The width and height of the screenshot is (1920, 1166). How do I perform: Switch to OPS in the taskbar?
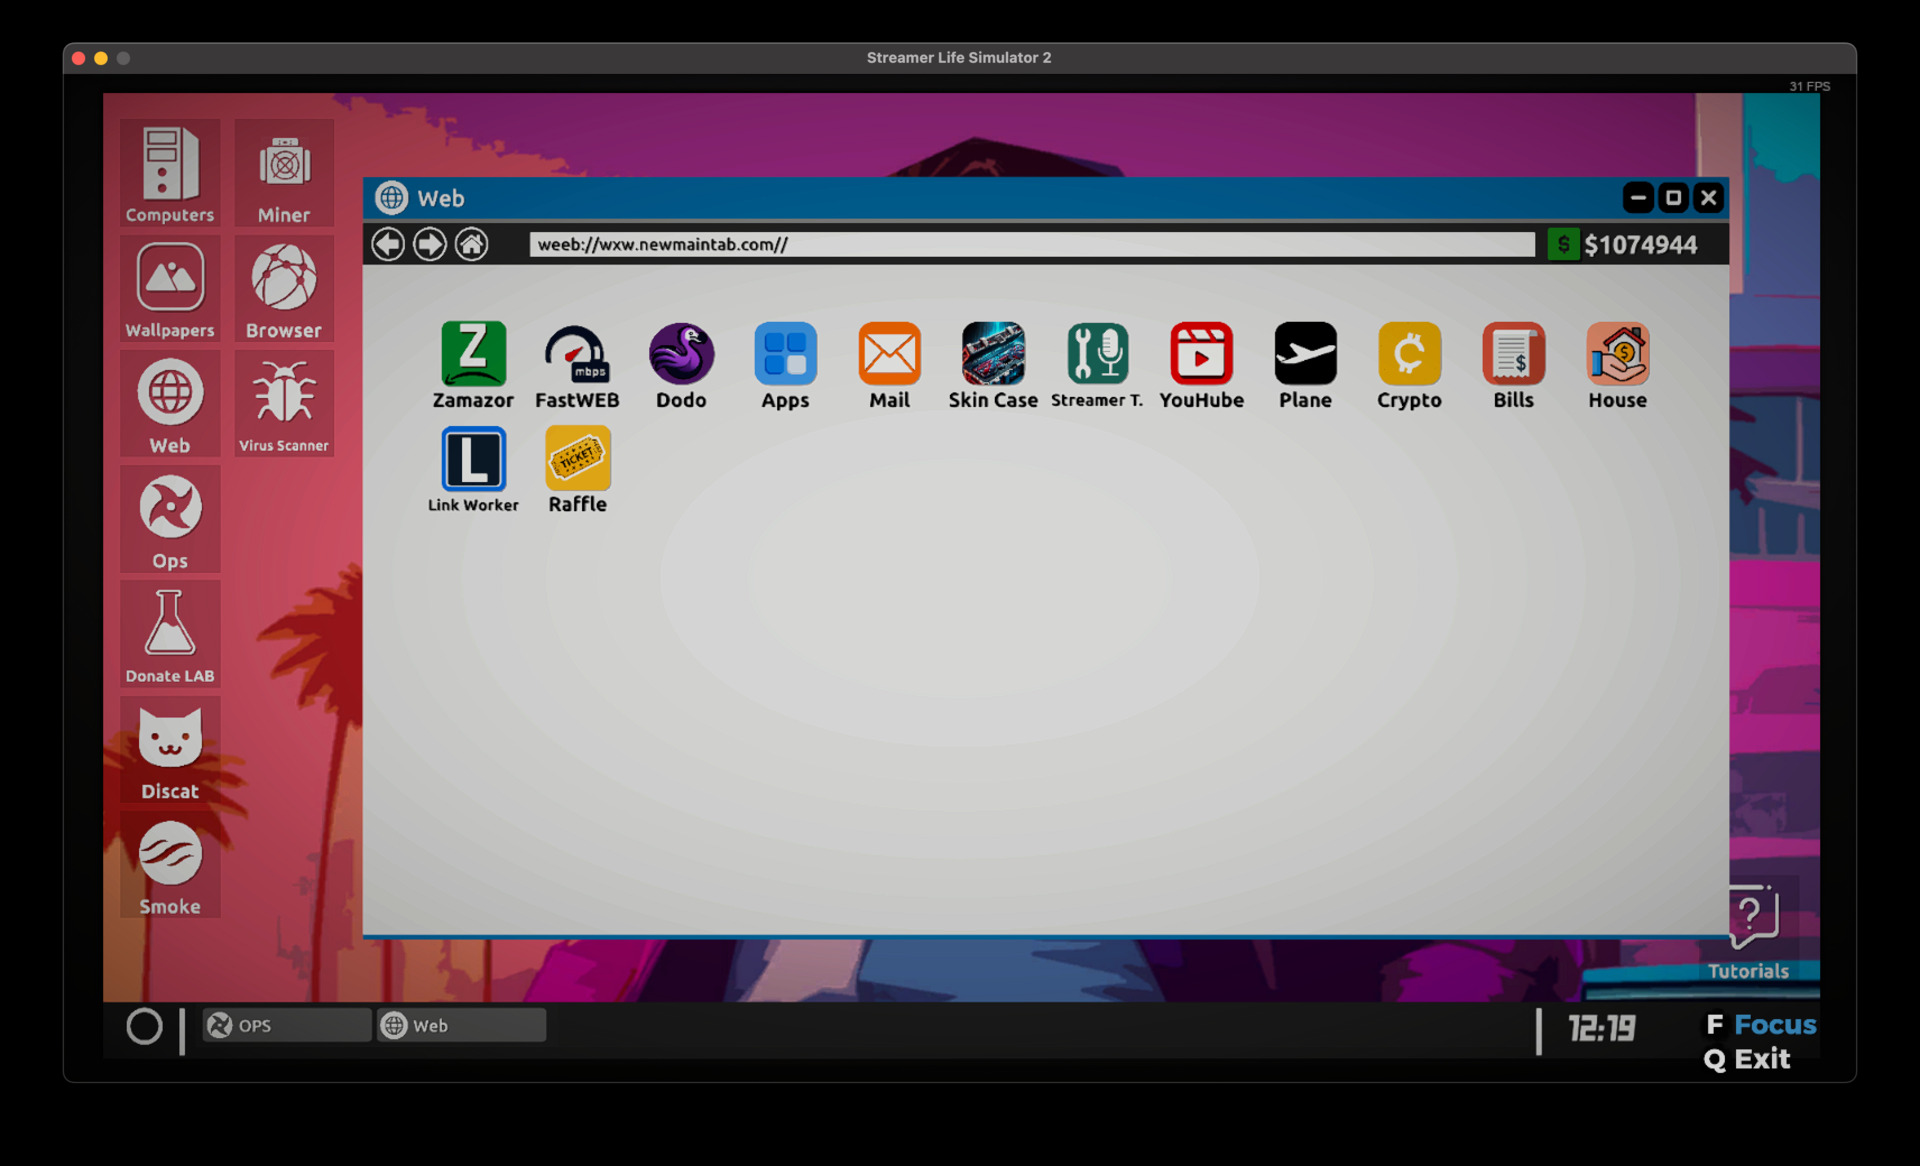tap(286, 1025)
